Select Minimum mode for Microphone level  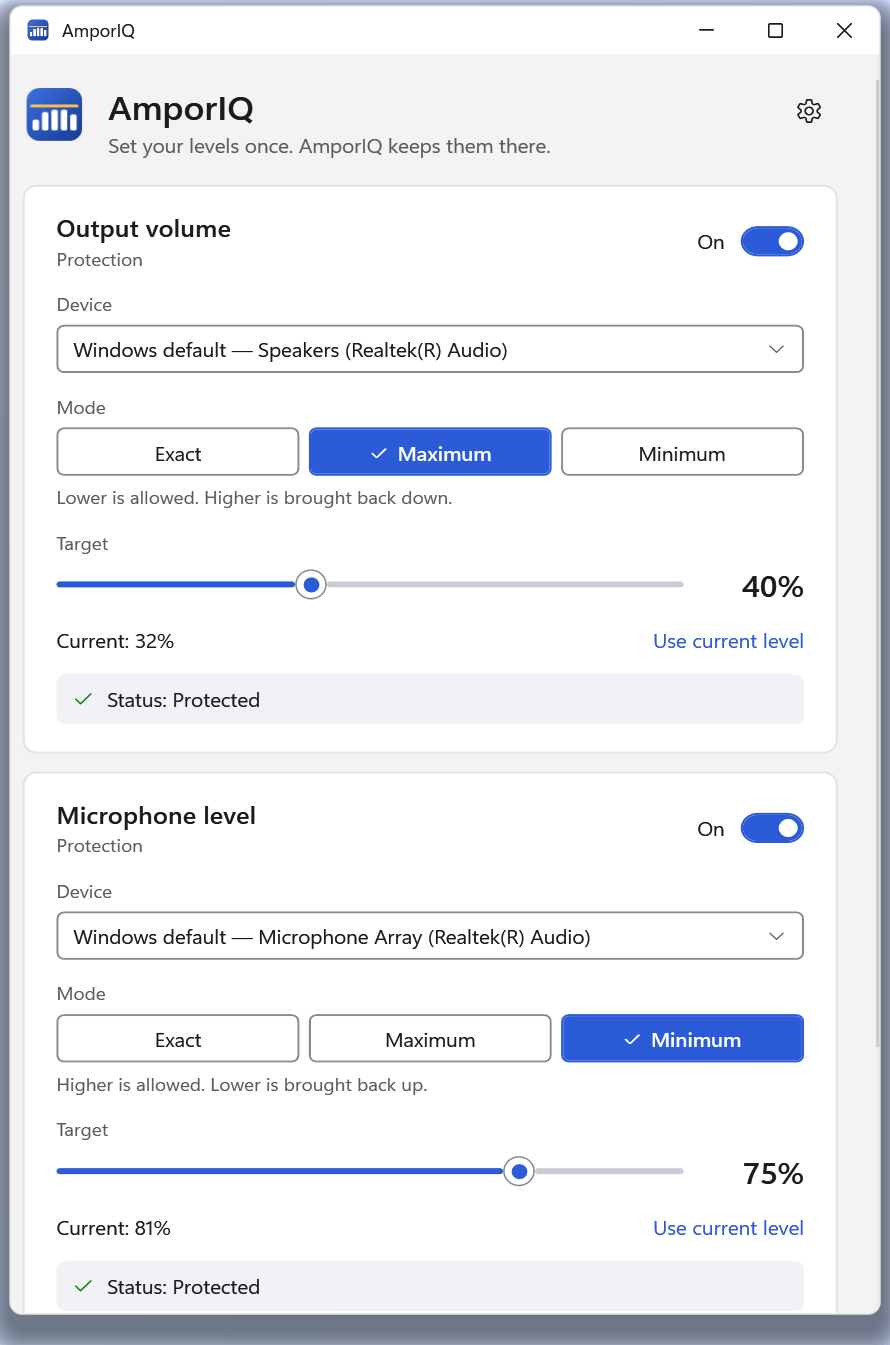(682, 1038)
